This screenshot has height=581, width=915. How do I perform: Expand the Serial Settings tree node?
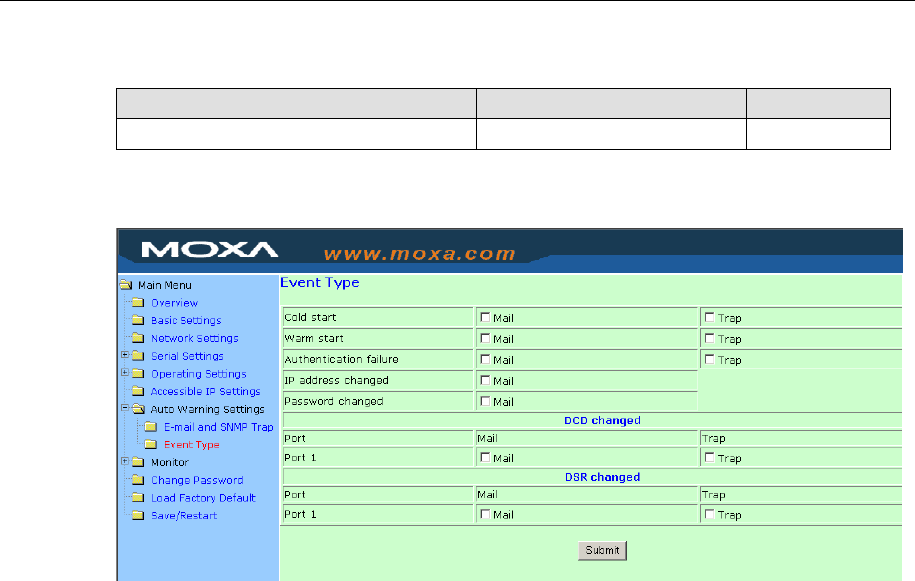tap(125, 355)
